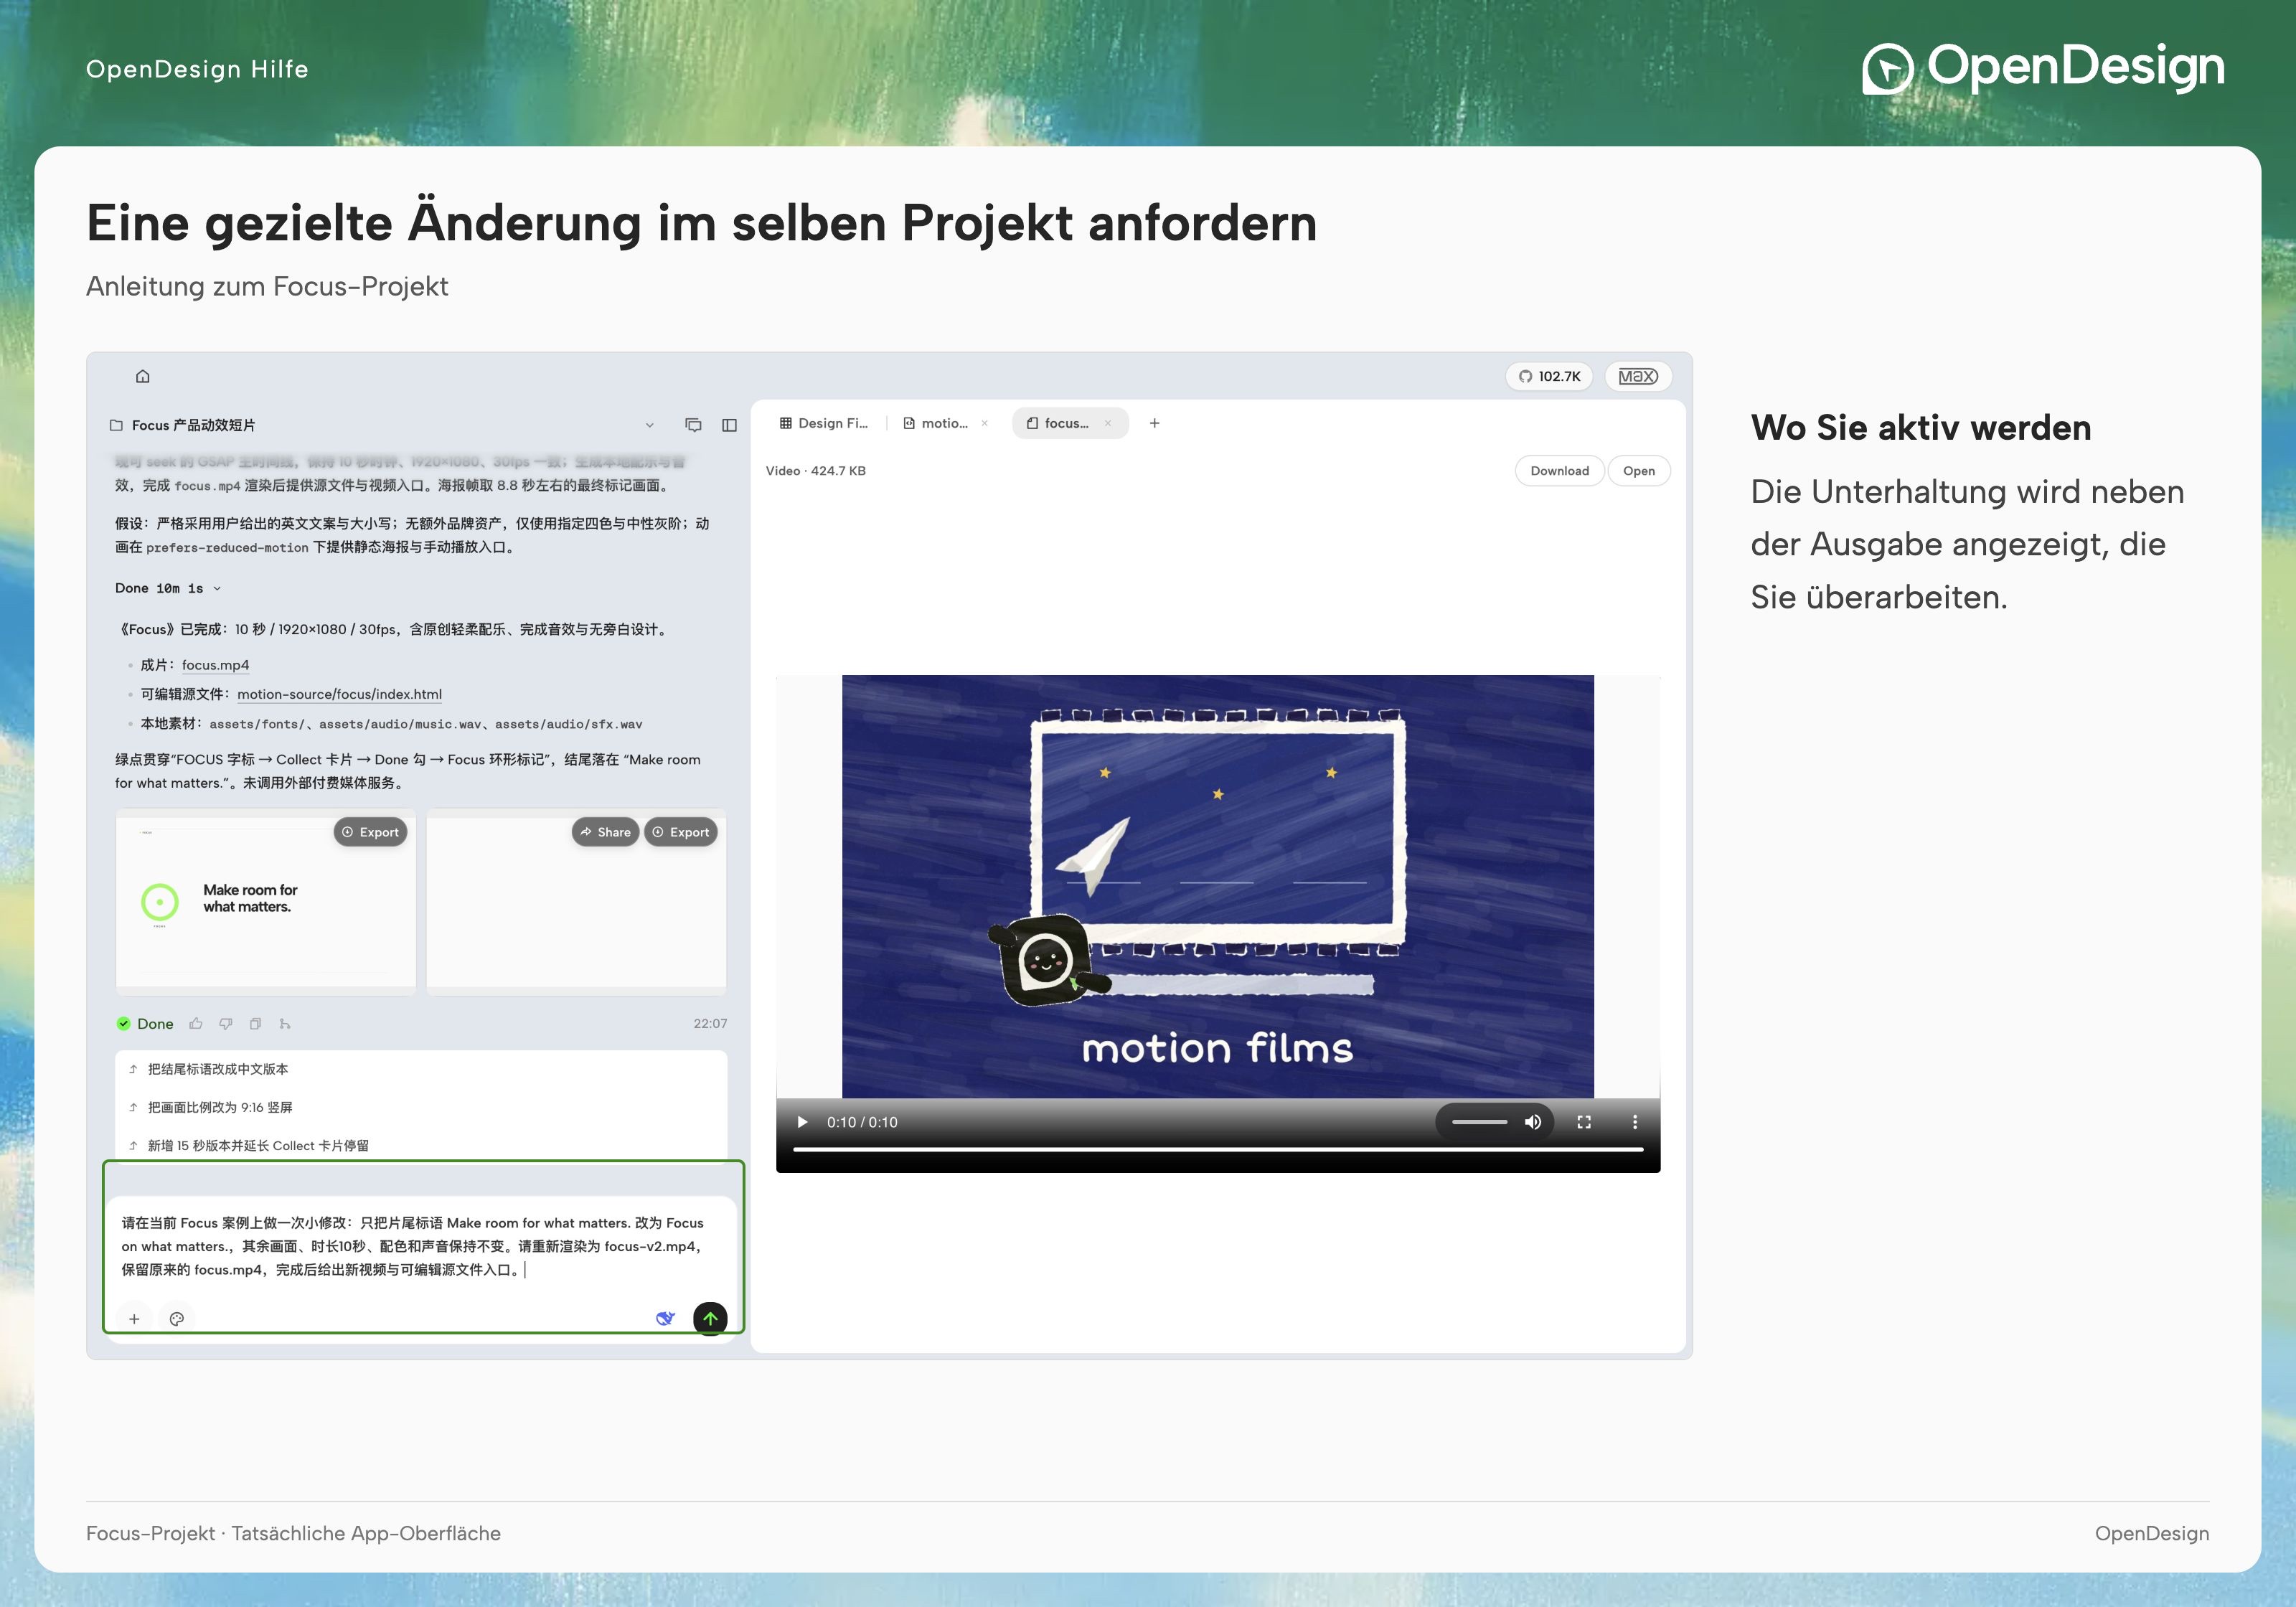Select suggestion 把画面比例改为 9:16 竖屏

pyautogui.click(x=420, y=1107)
